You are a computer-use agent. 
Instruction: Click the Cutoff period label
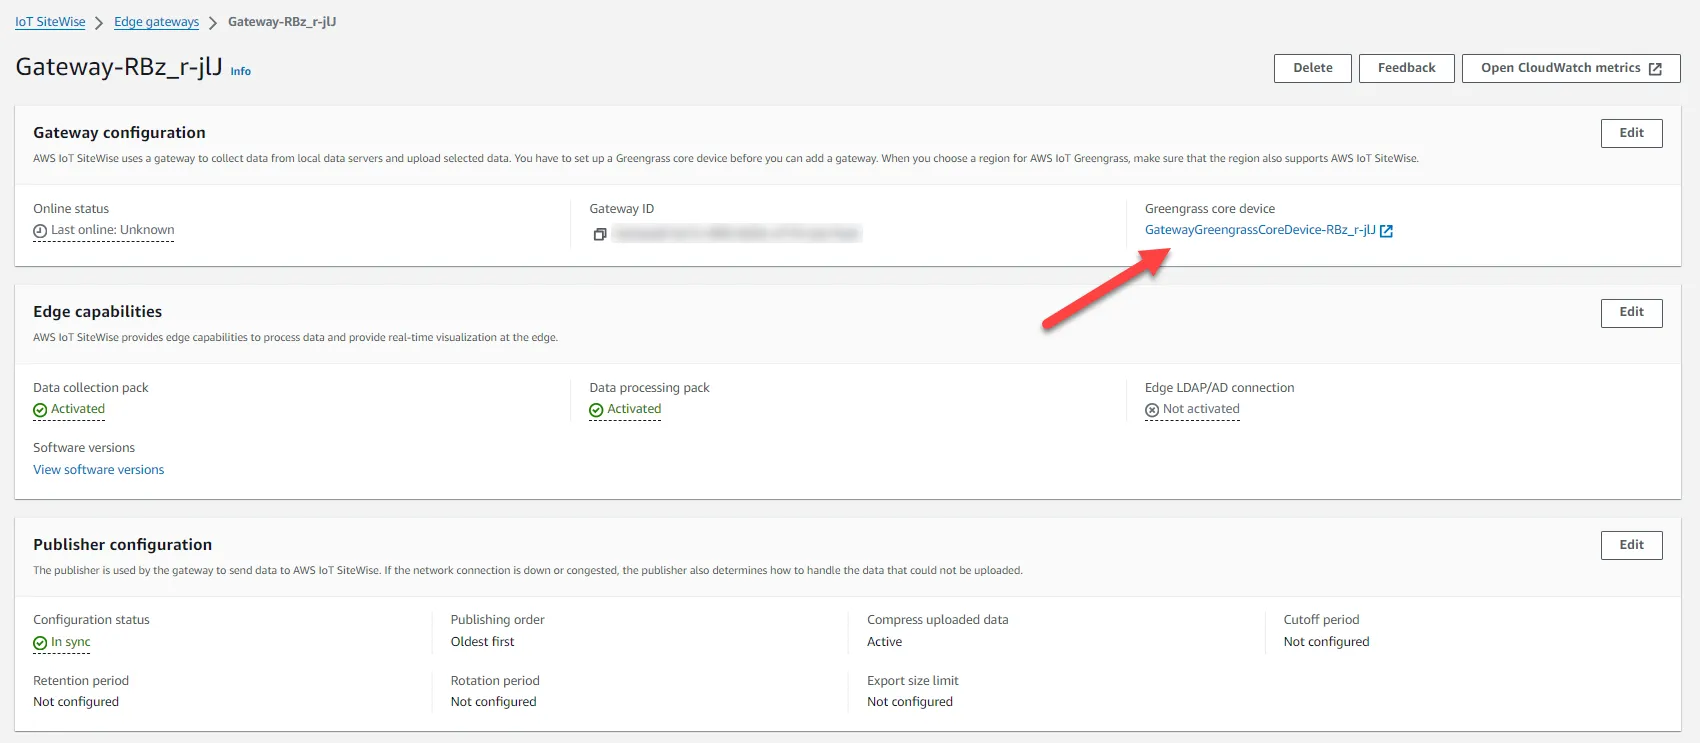pos(1321,620)
